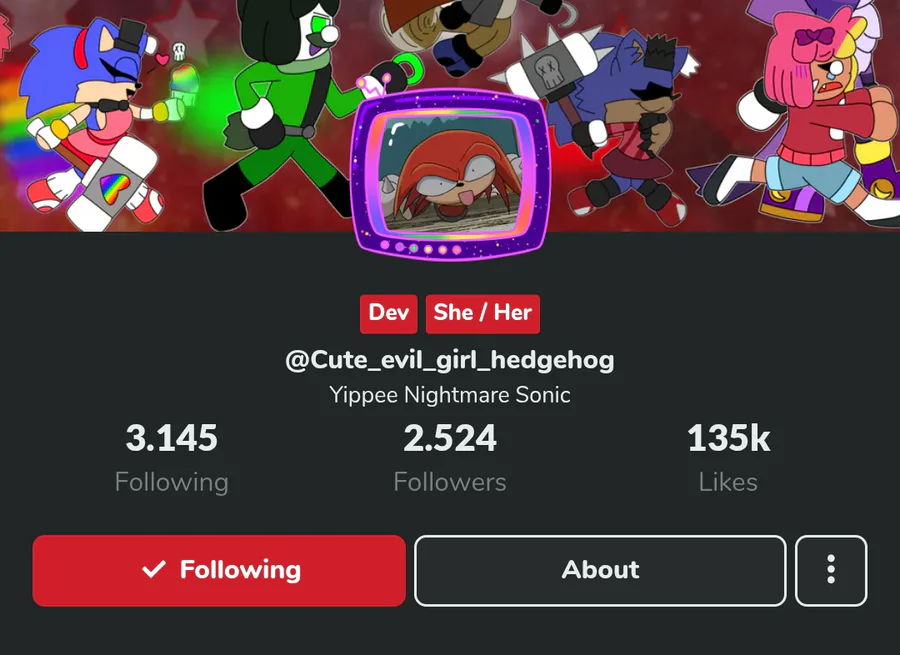Click the Followers label under 2.524
The height and width of the screenshot is (655, 900).
449,482
